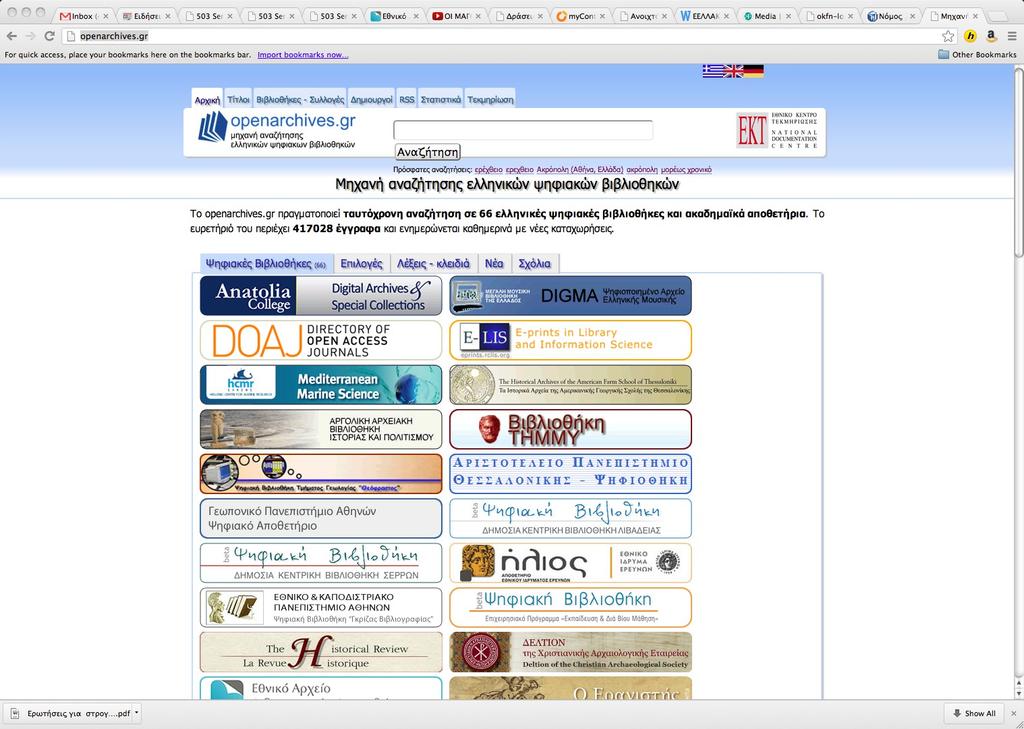Open DOAJ Directory of Open Access Journals
The height and width of the screenshot is (729, 1024).
321,340
